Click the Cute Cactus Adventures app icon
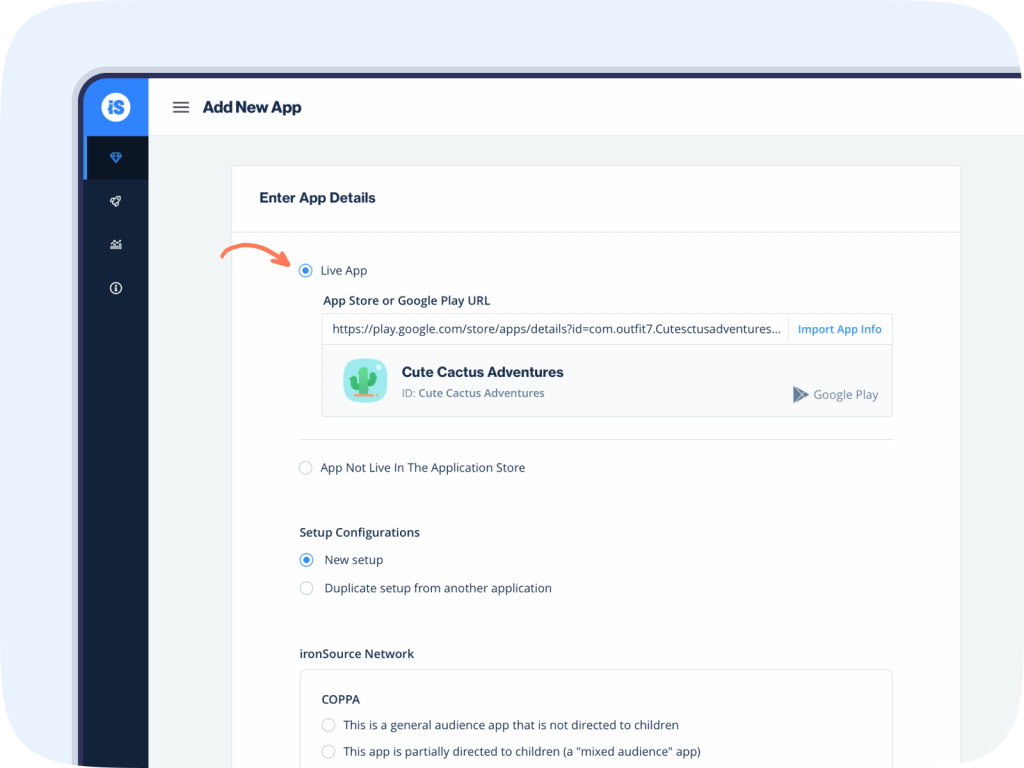Image resolution: width=1024 pixels, height=768 pixels. point(365,380)
